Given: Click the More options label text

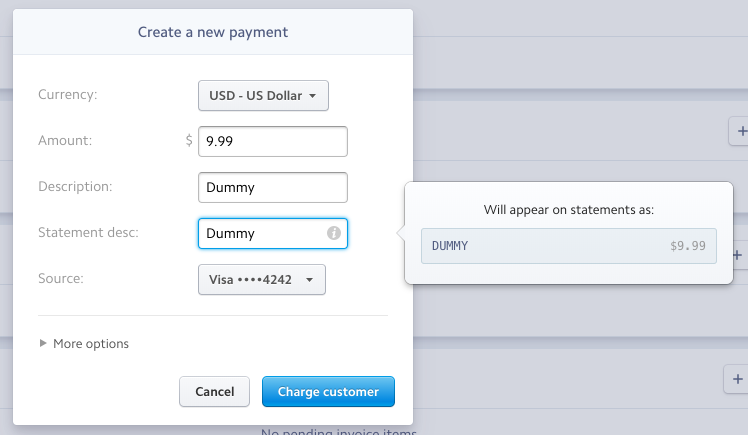Looking at the screenshot, I should point(91,344).
